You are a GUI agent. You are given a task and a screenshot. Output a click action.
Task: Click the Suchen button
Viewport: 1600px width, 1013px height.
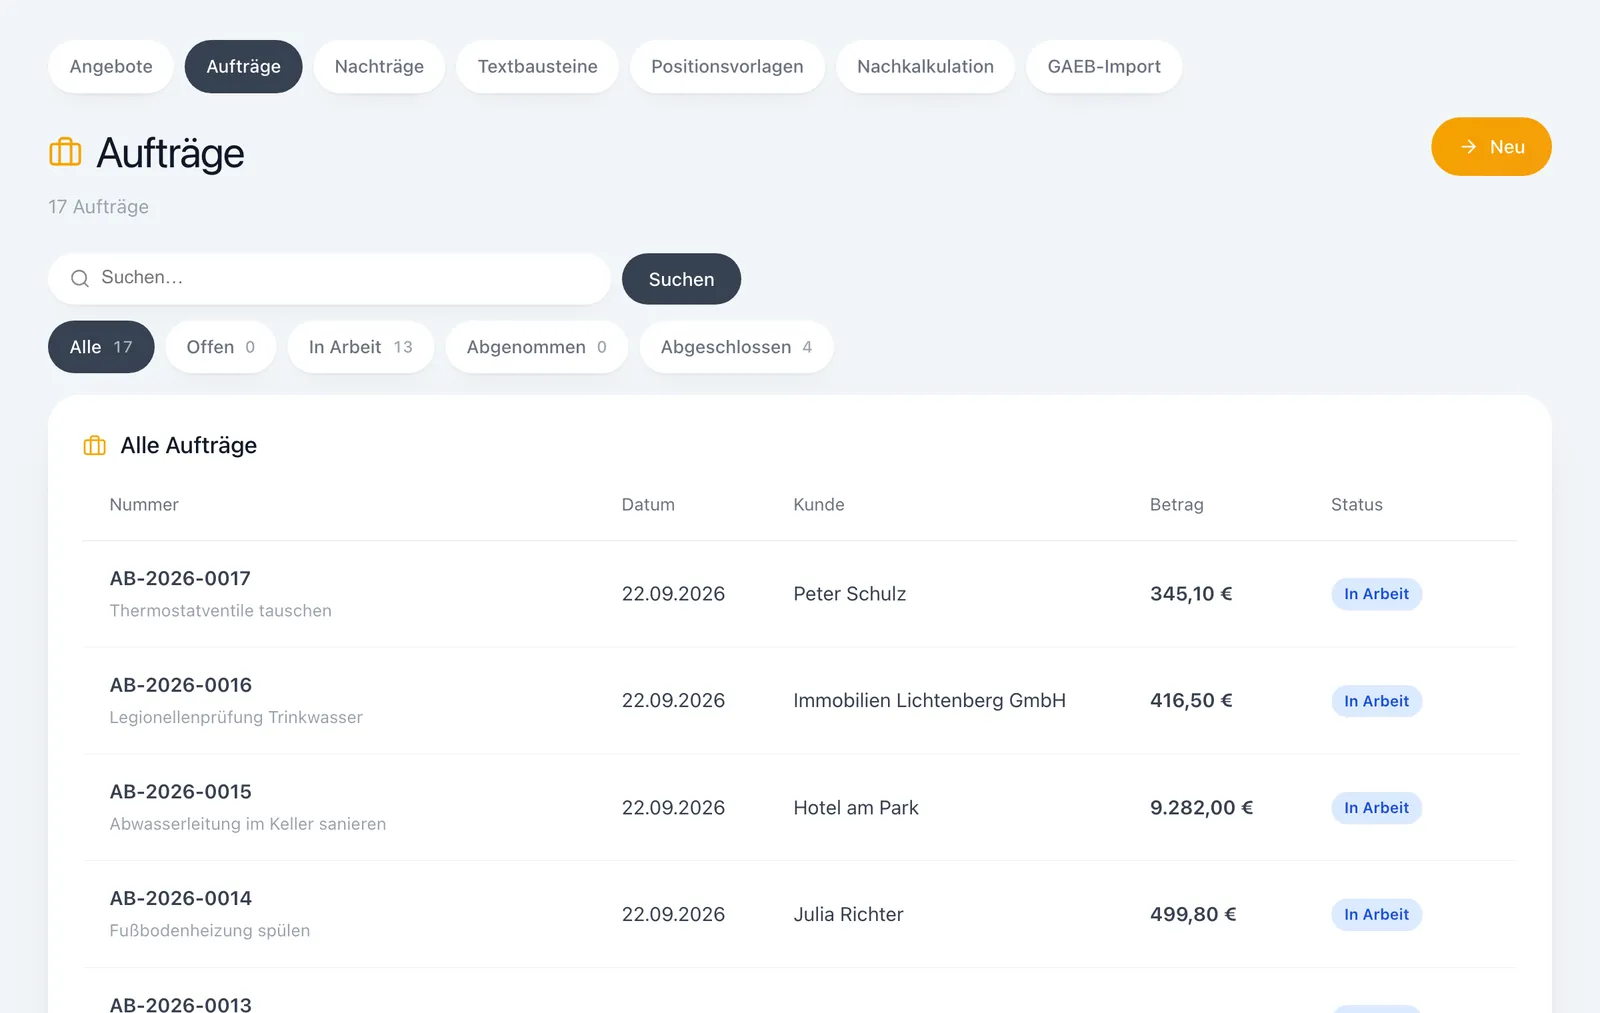[x=681, y=279]
